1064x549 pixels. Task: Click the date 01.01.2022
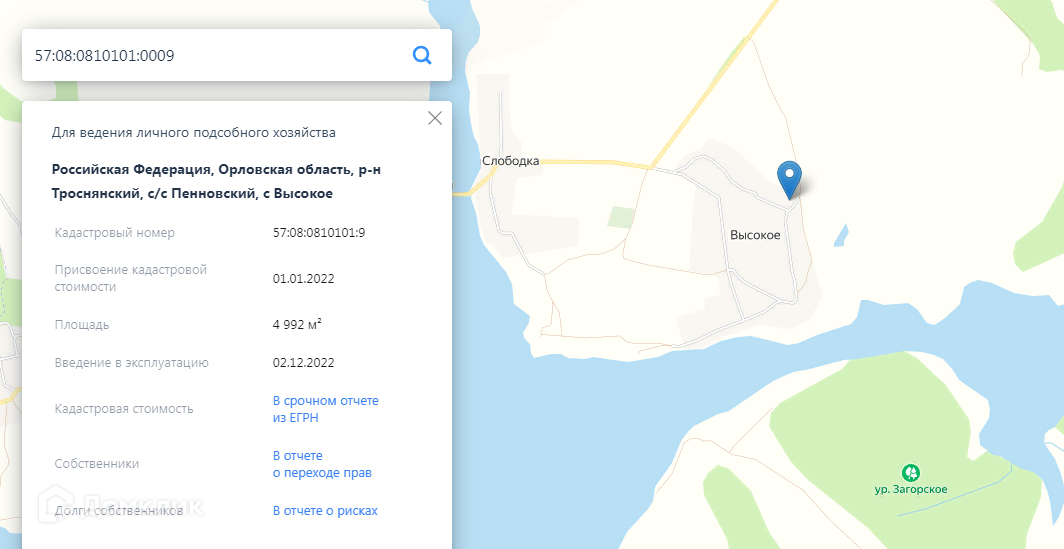pos(303,278)
